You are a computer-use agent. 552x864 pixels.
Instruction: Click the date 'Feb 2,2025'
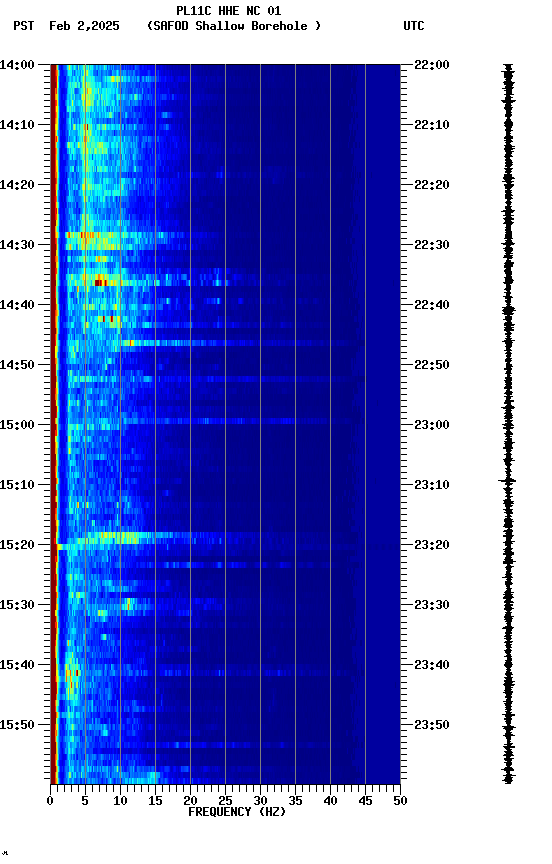point(84,26)
